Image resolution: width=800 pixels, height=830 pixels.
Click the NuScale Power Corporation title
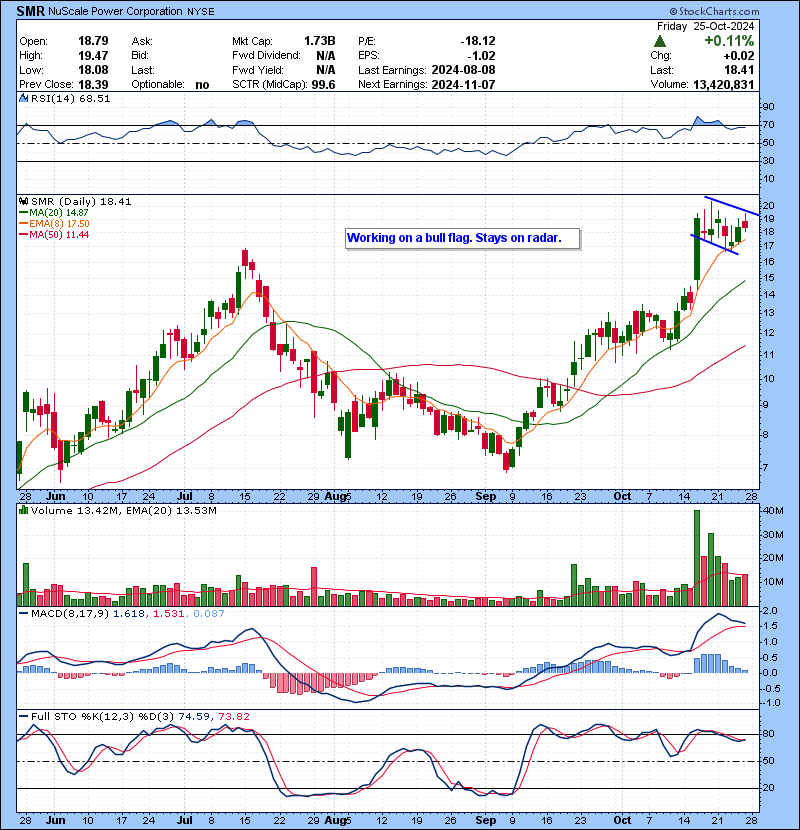click(x=115, y=11)
